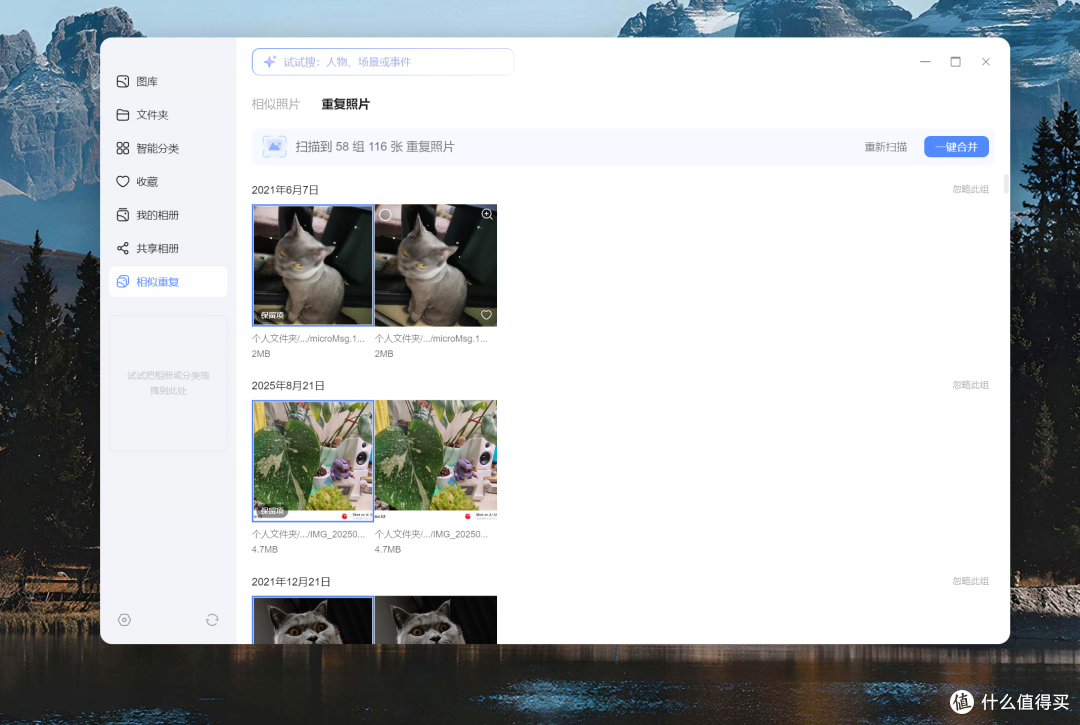This screenshot has height=725, width=1080.
Task: Select the second gray cat duplicate thumbnail
Action: click(436, 265)
